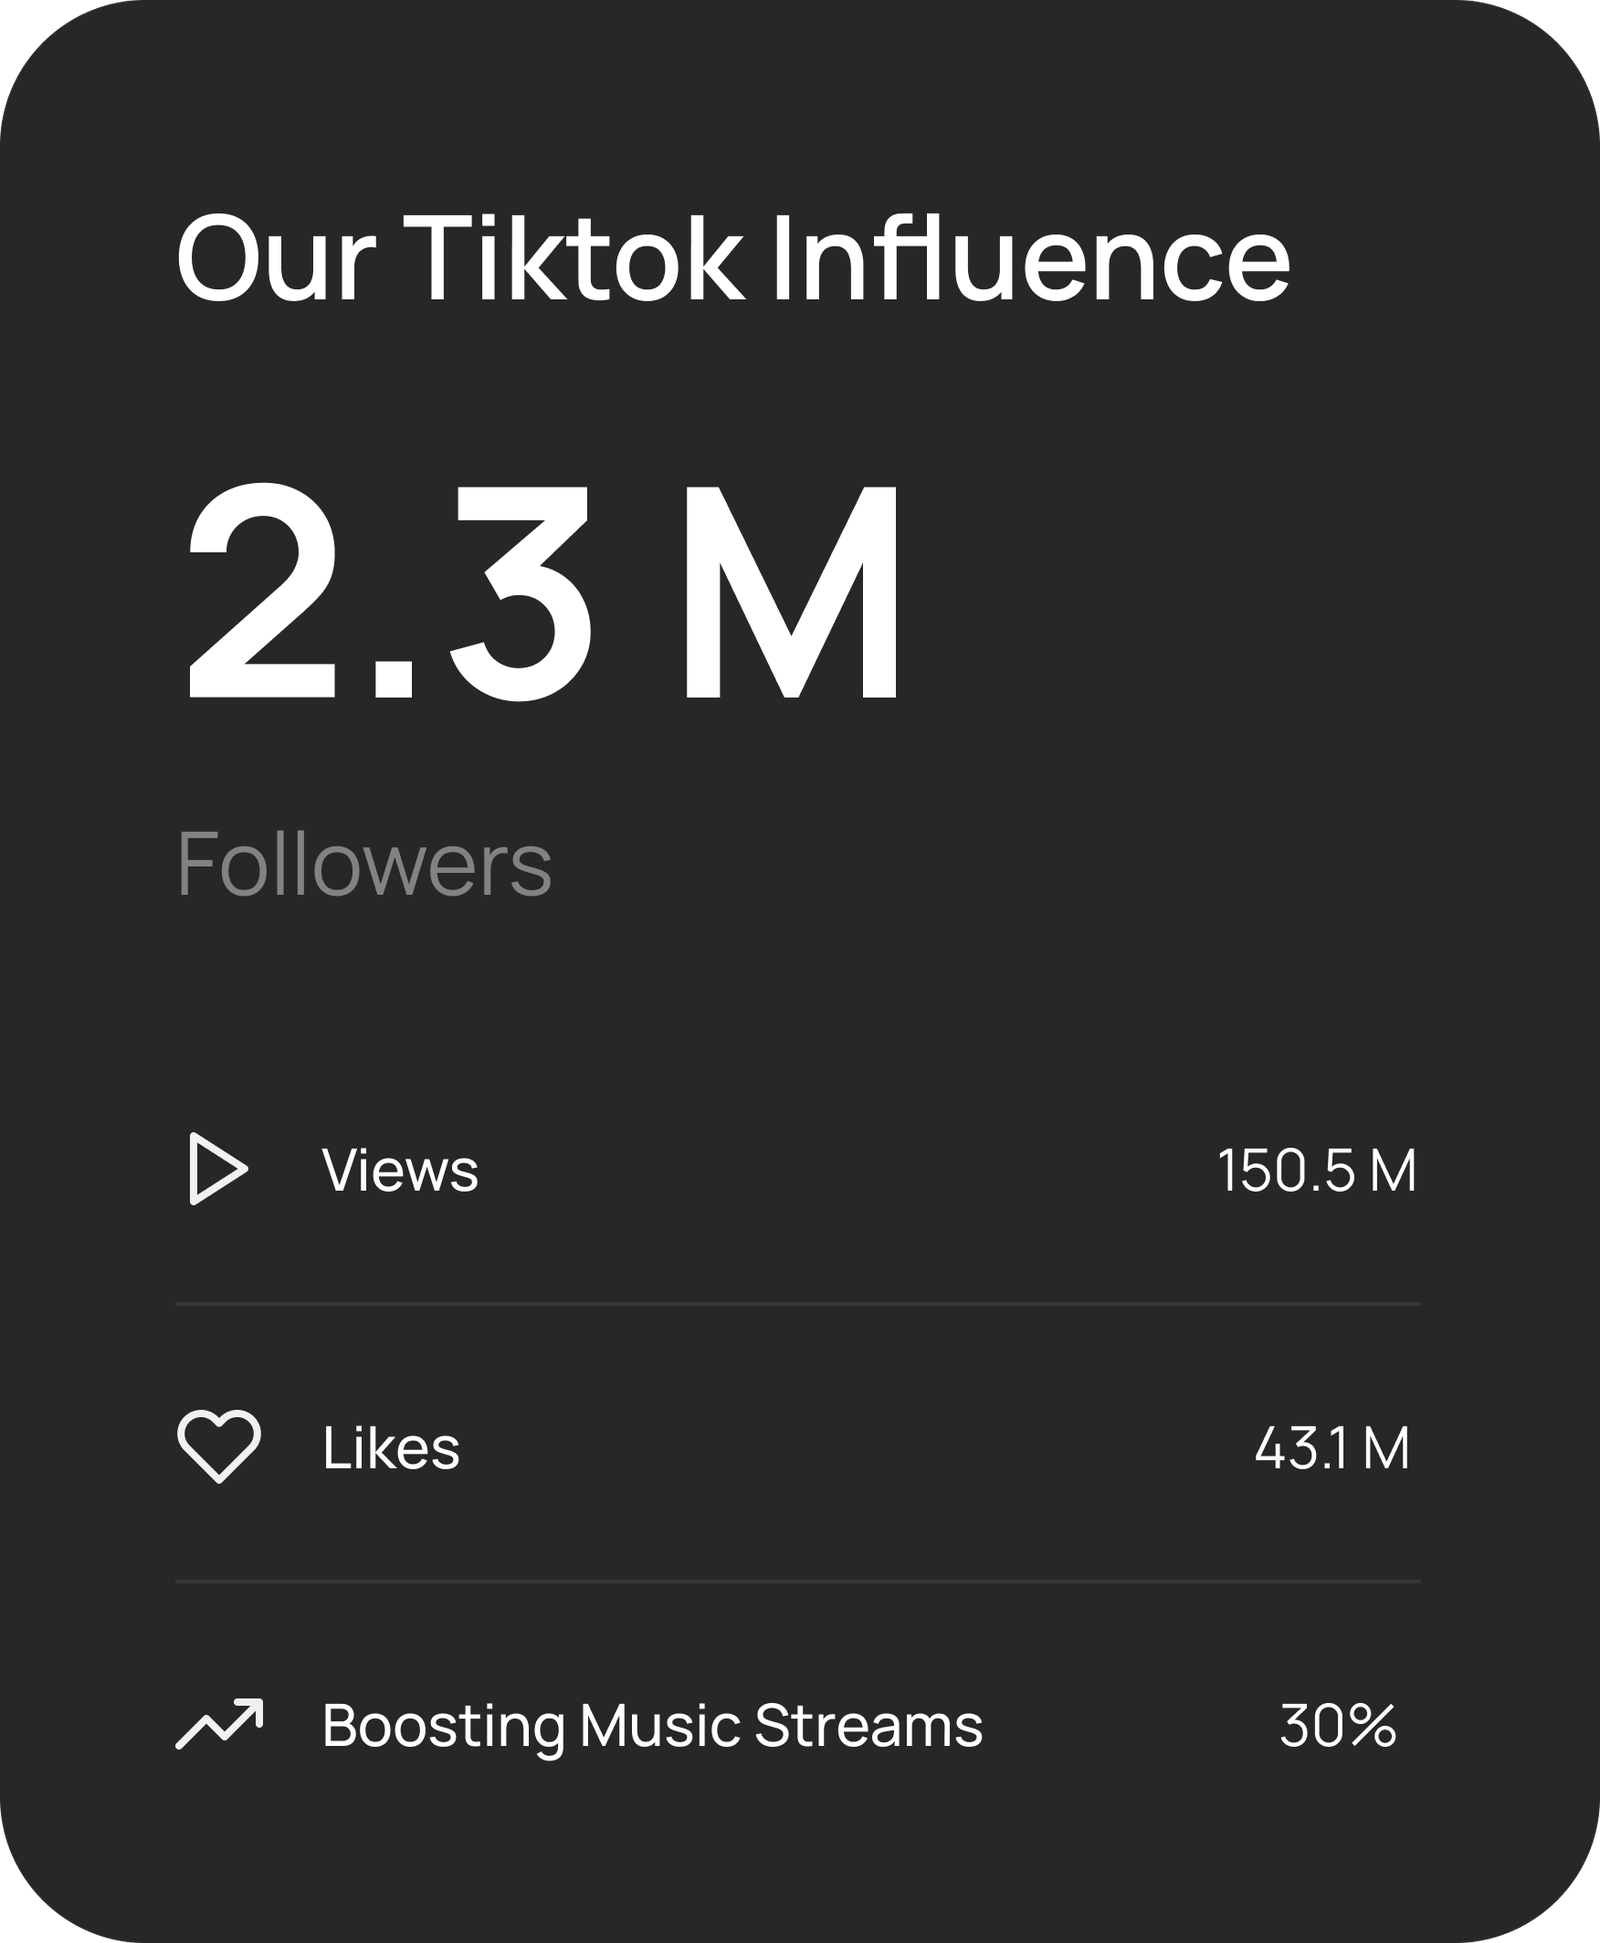
Task: Click the large digit 3 in follower count
Action: (x=522, y=592)
